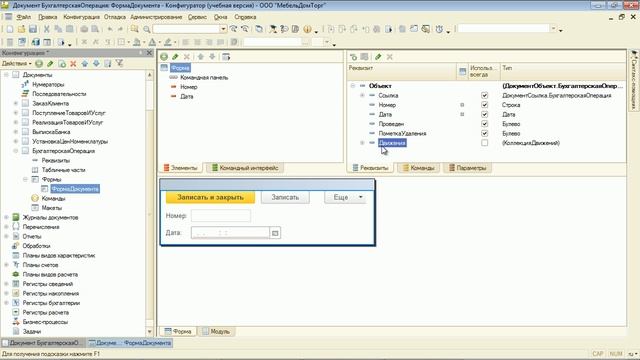Click the clock icon in the top-right toolbar
Image resolution: width=640 pixels, height=360 pixels.
pos(439,29)
